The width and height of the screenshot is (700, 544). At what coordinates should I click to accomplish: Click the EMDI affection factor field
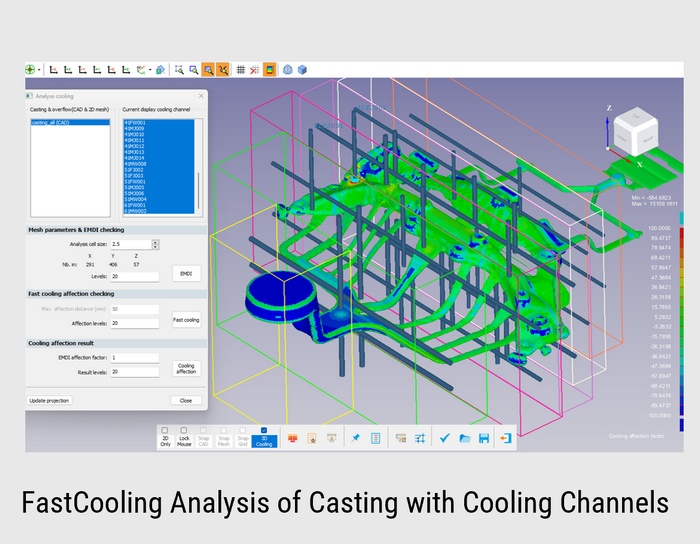[135, 358]
